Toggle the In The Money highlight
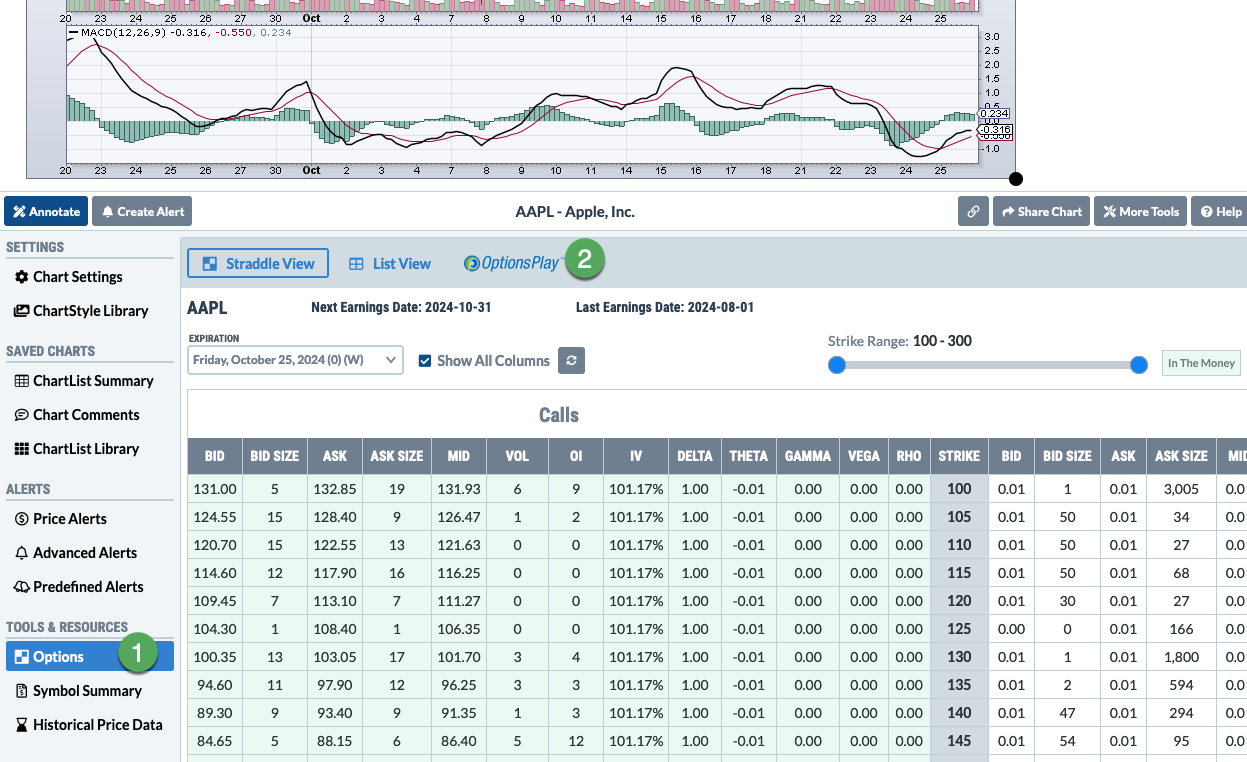Screen dimensions: 1247x762 [1201, 363]
